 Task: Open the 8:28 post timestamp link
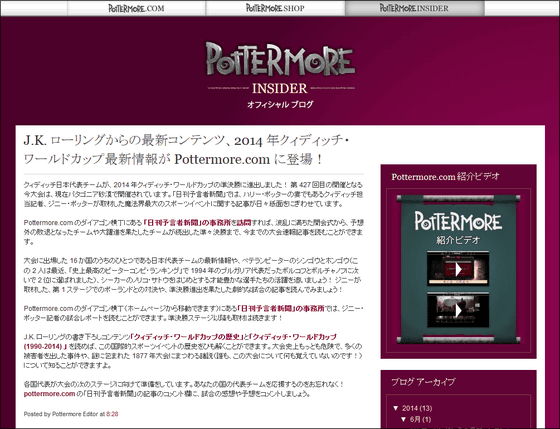point(112,414)
